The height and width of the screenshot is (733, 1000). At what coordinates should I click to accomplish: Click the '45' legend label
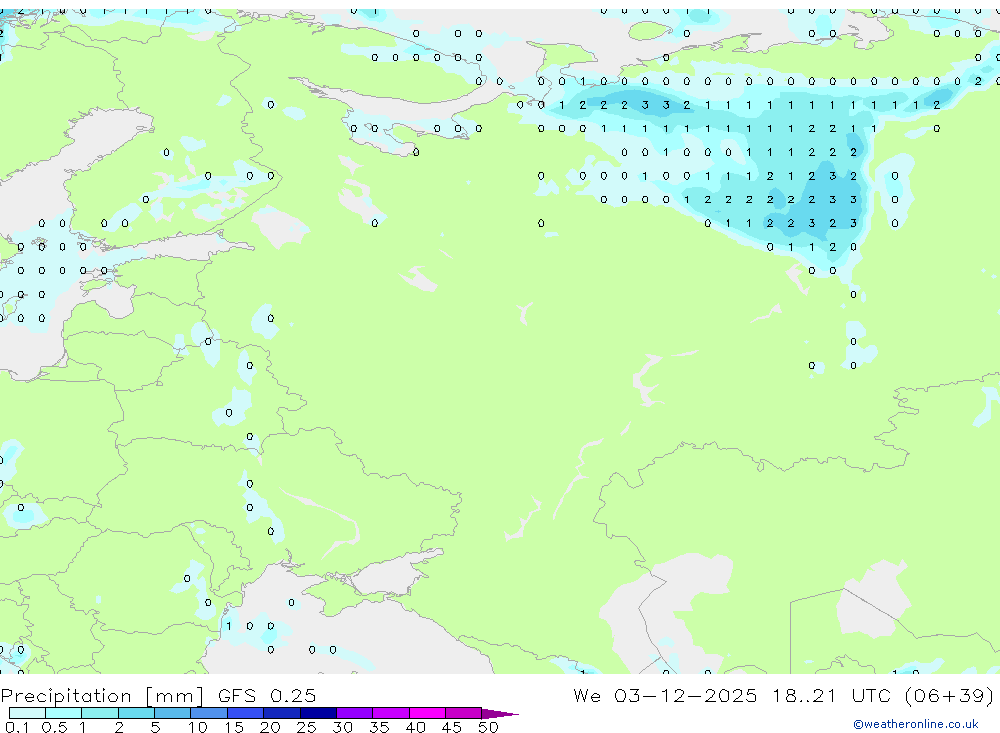452,727
